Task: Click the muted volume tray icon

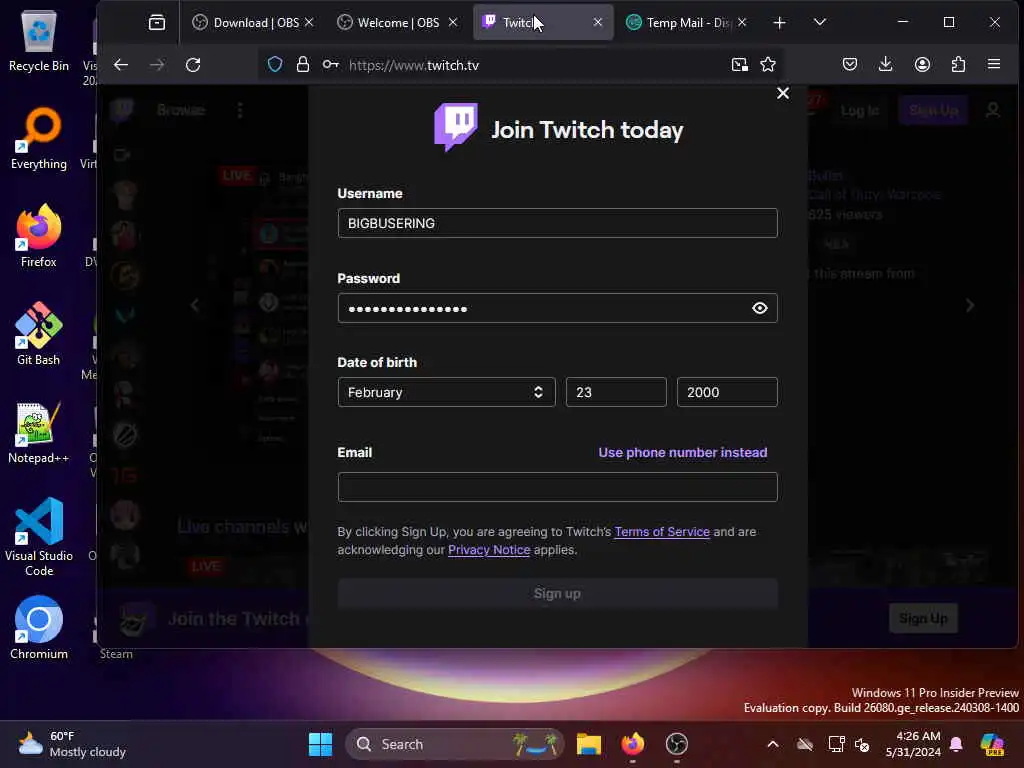Action: point(862,744)
